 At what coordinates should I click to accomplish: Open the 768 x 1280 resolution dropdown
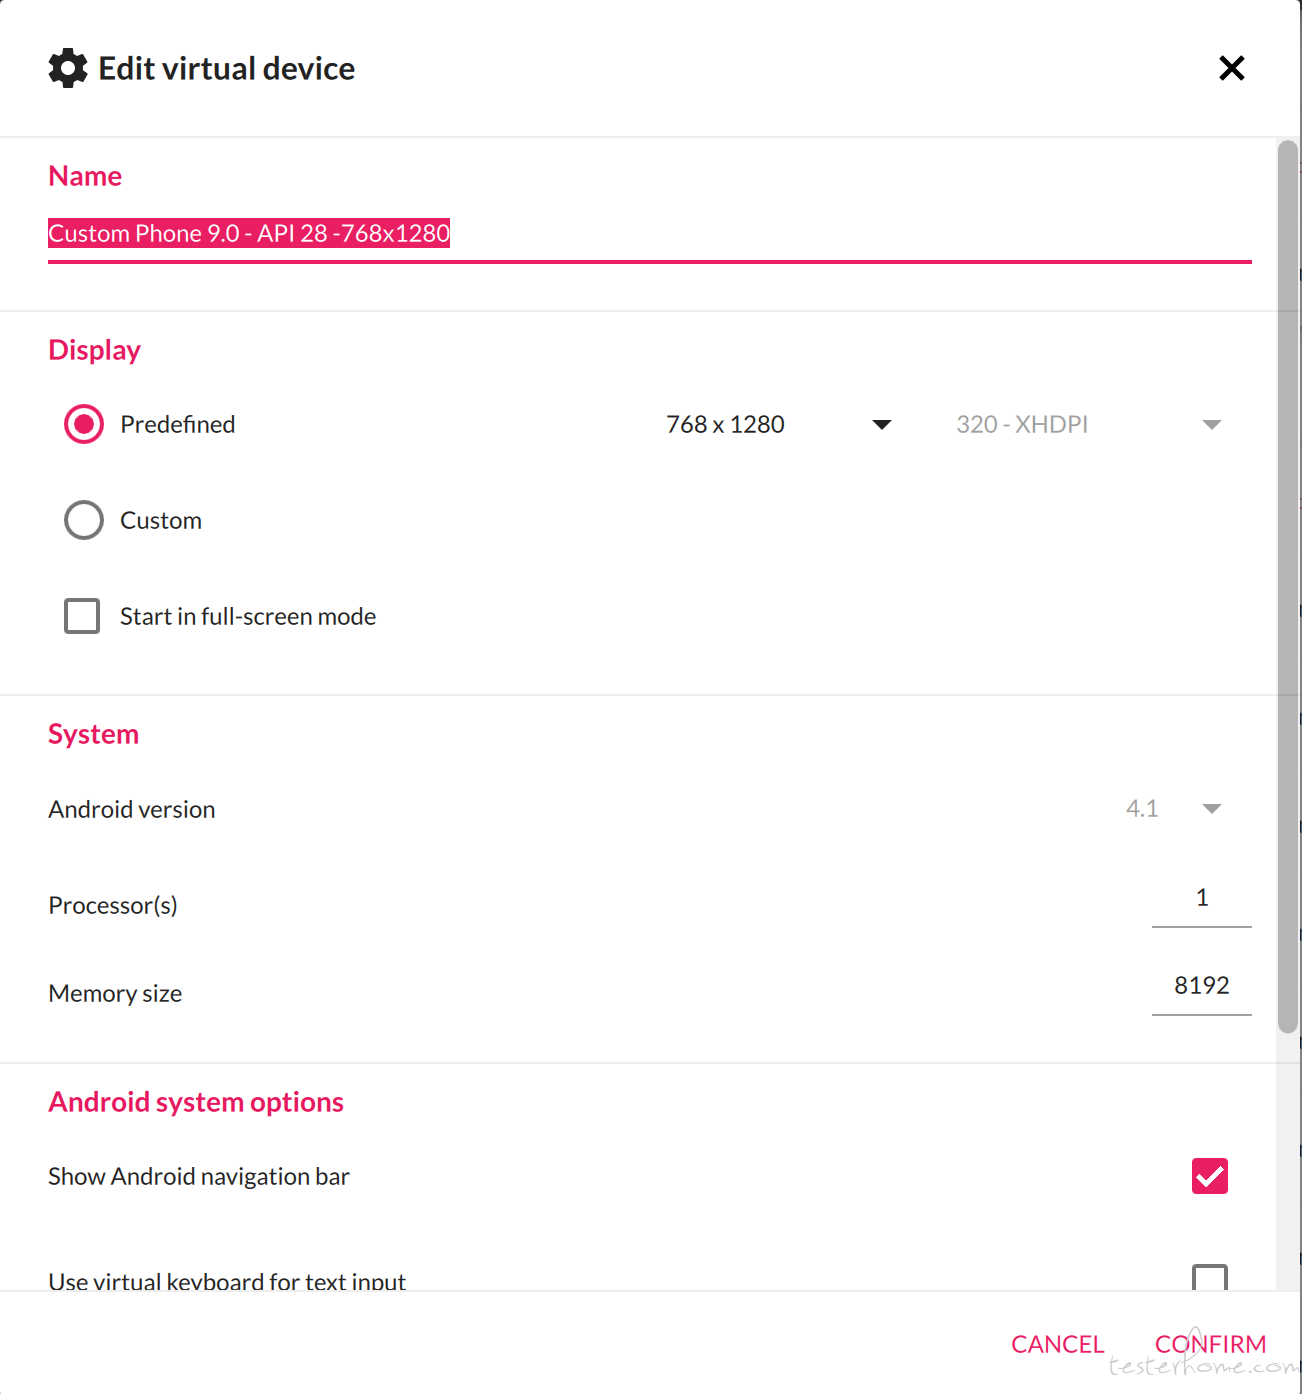coord(779,424)
